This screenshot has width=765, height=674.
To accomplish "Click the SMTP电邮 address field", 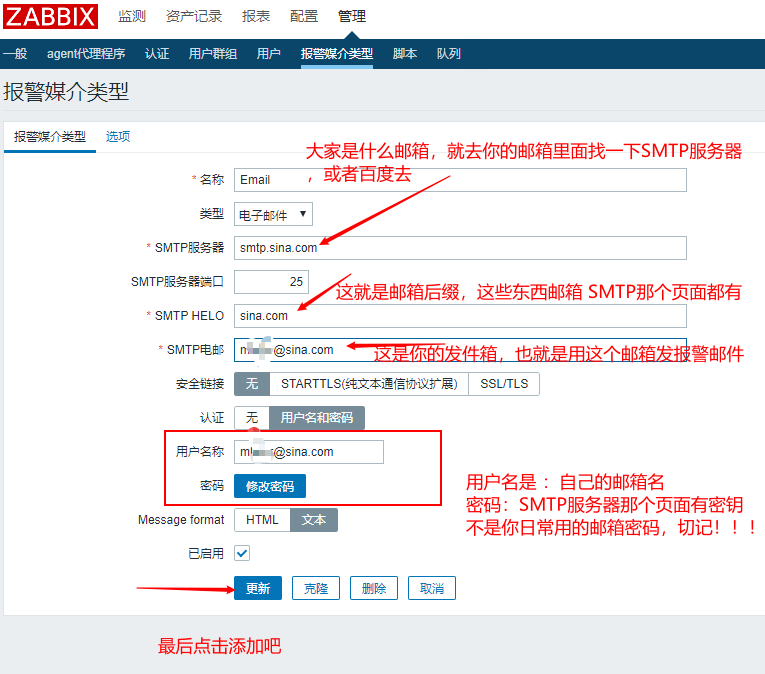I will point(460,350).
